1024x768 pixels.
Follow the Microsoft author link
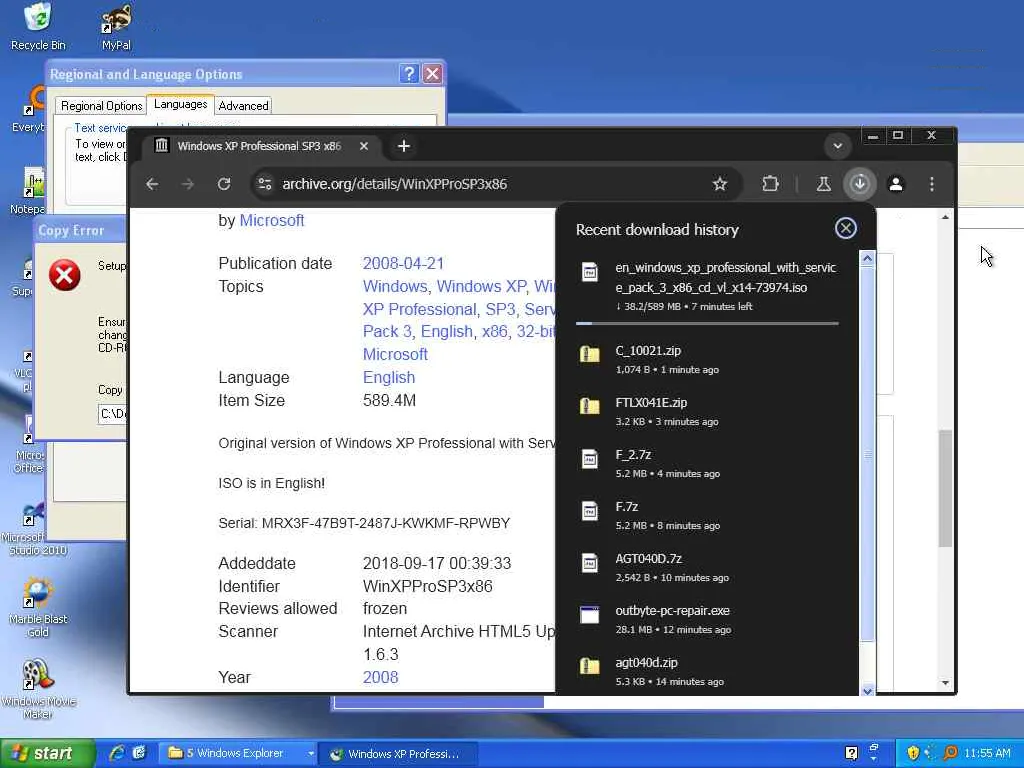coord(272,221)
